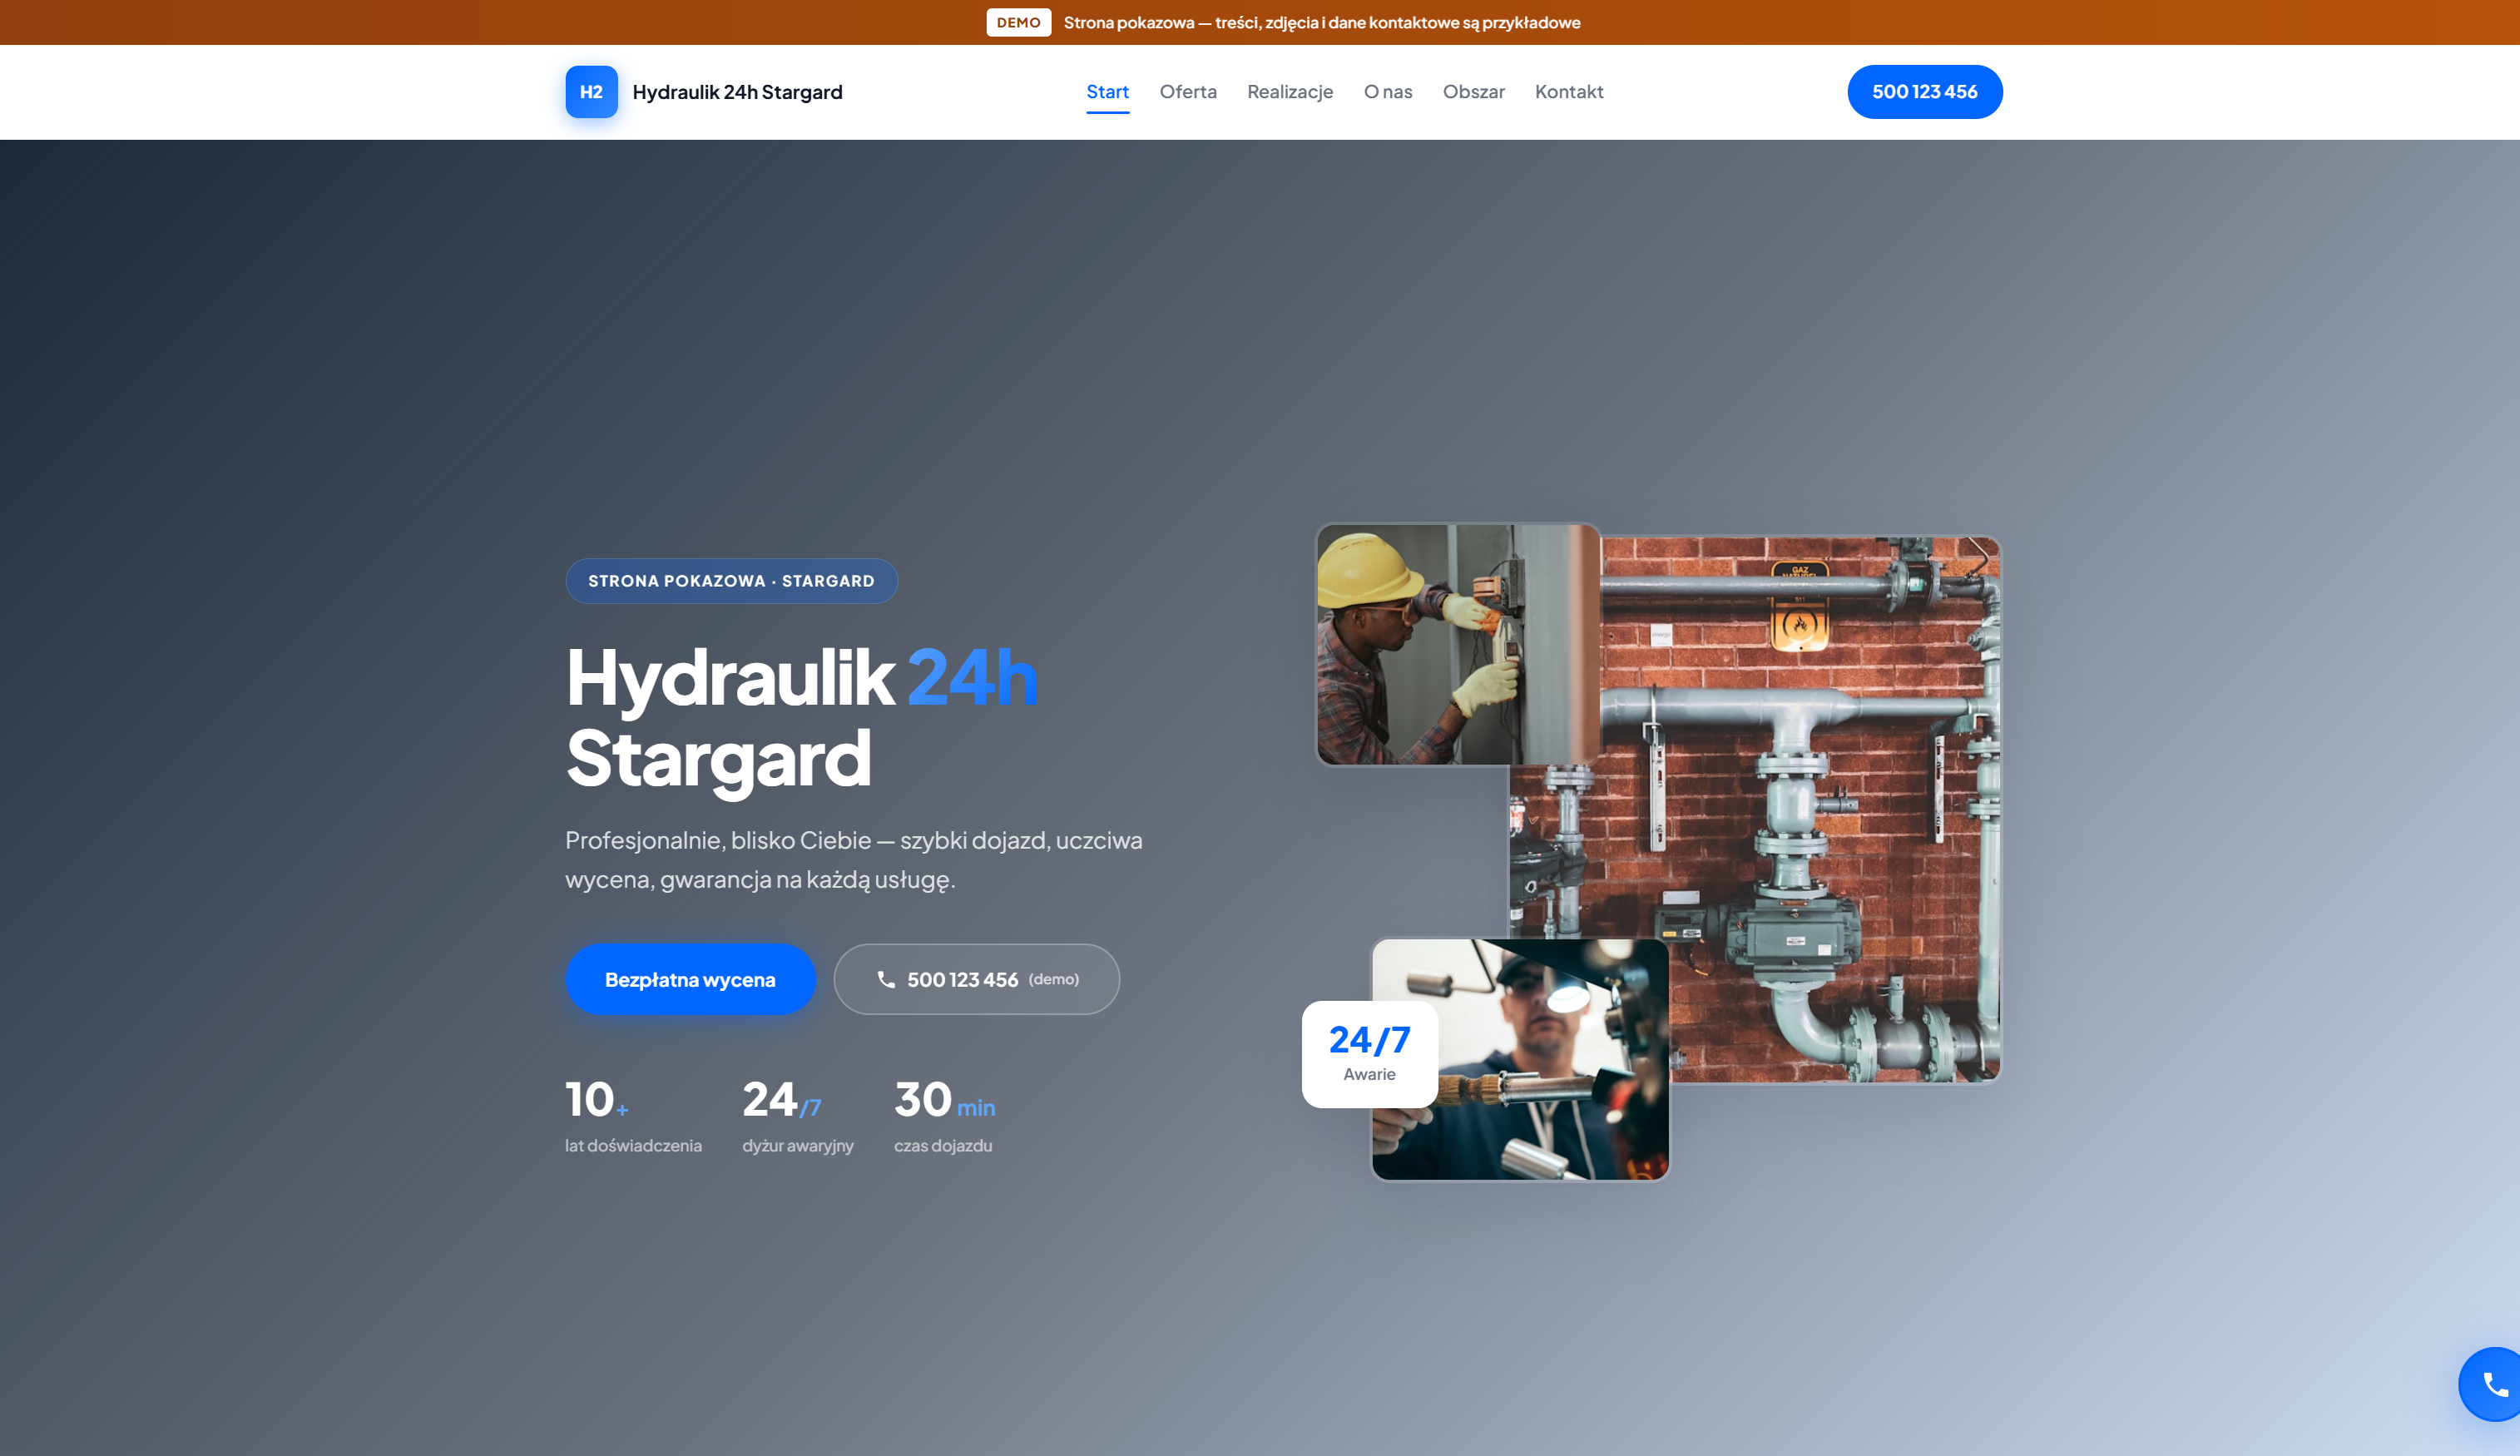
Task: Go to the Oferta menu item
Action: (x=1188, y=92)
